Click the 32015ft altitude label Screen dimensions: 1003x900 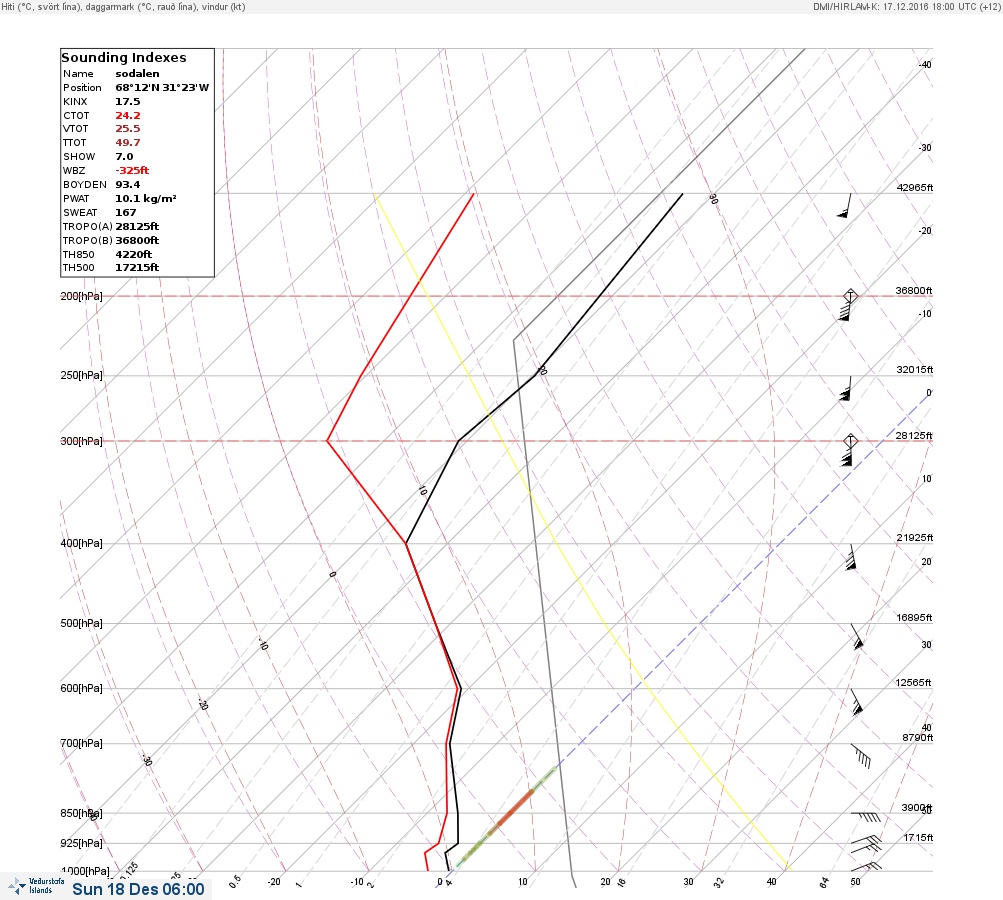tap(915, 370)
